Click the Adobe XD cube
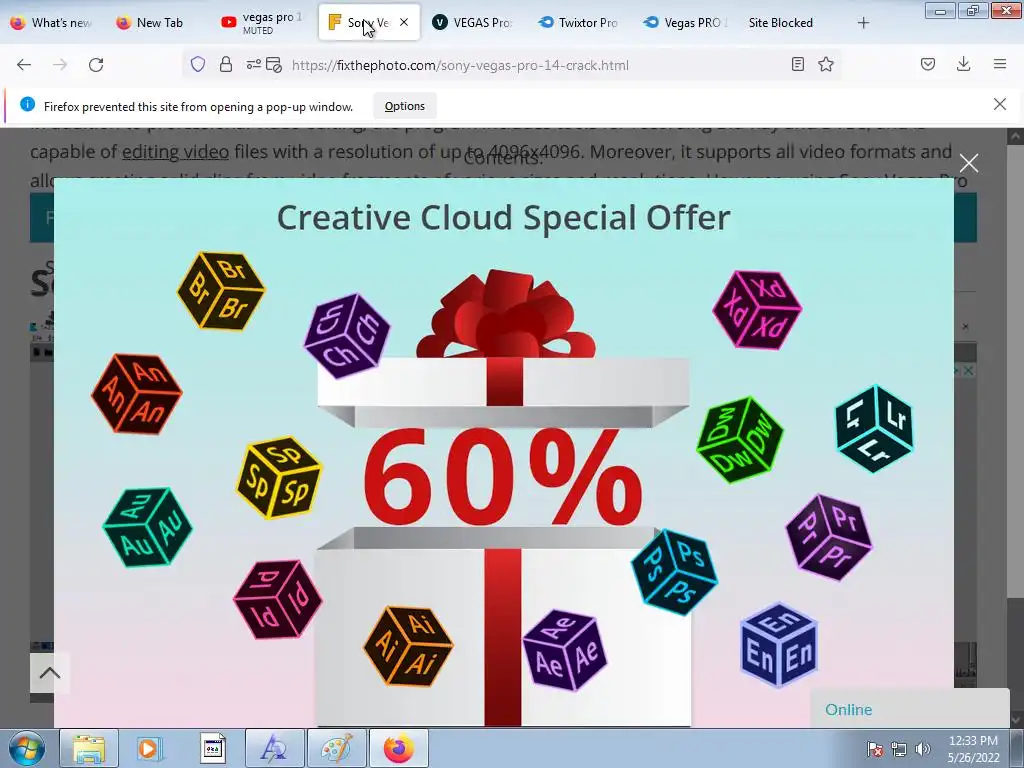1024x768 pixels. coord(757,310)
